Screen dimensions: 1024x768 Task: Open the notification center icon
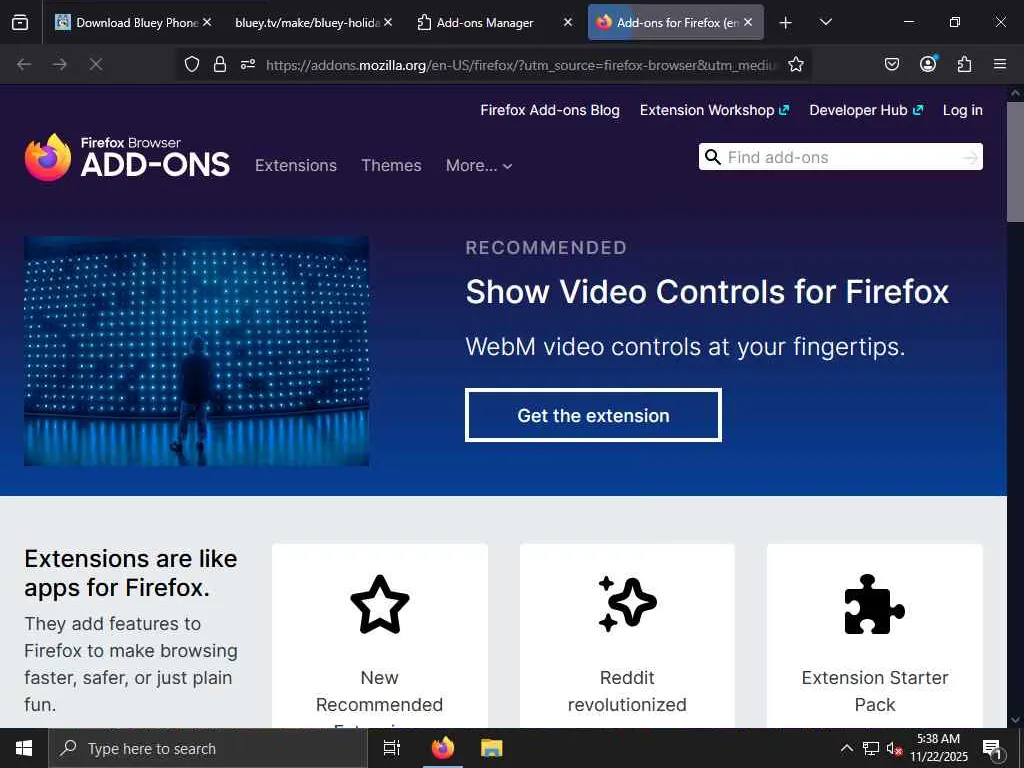tap(992, 749)
